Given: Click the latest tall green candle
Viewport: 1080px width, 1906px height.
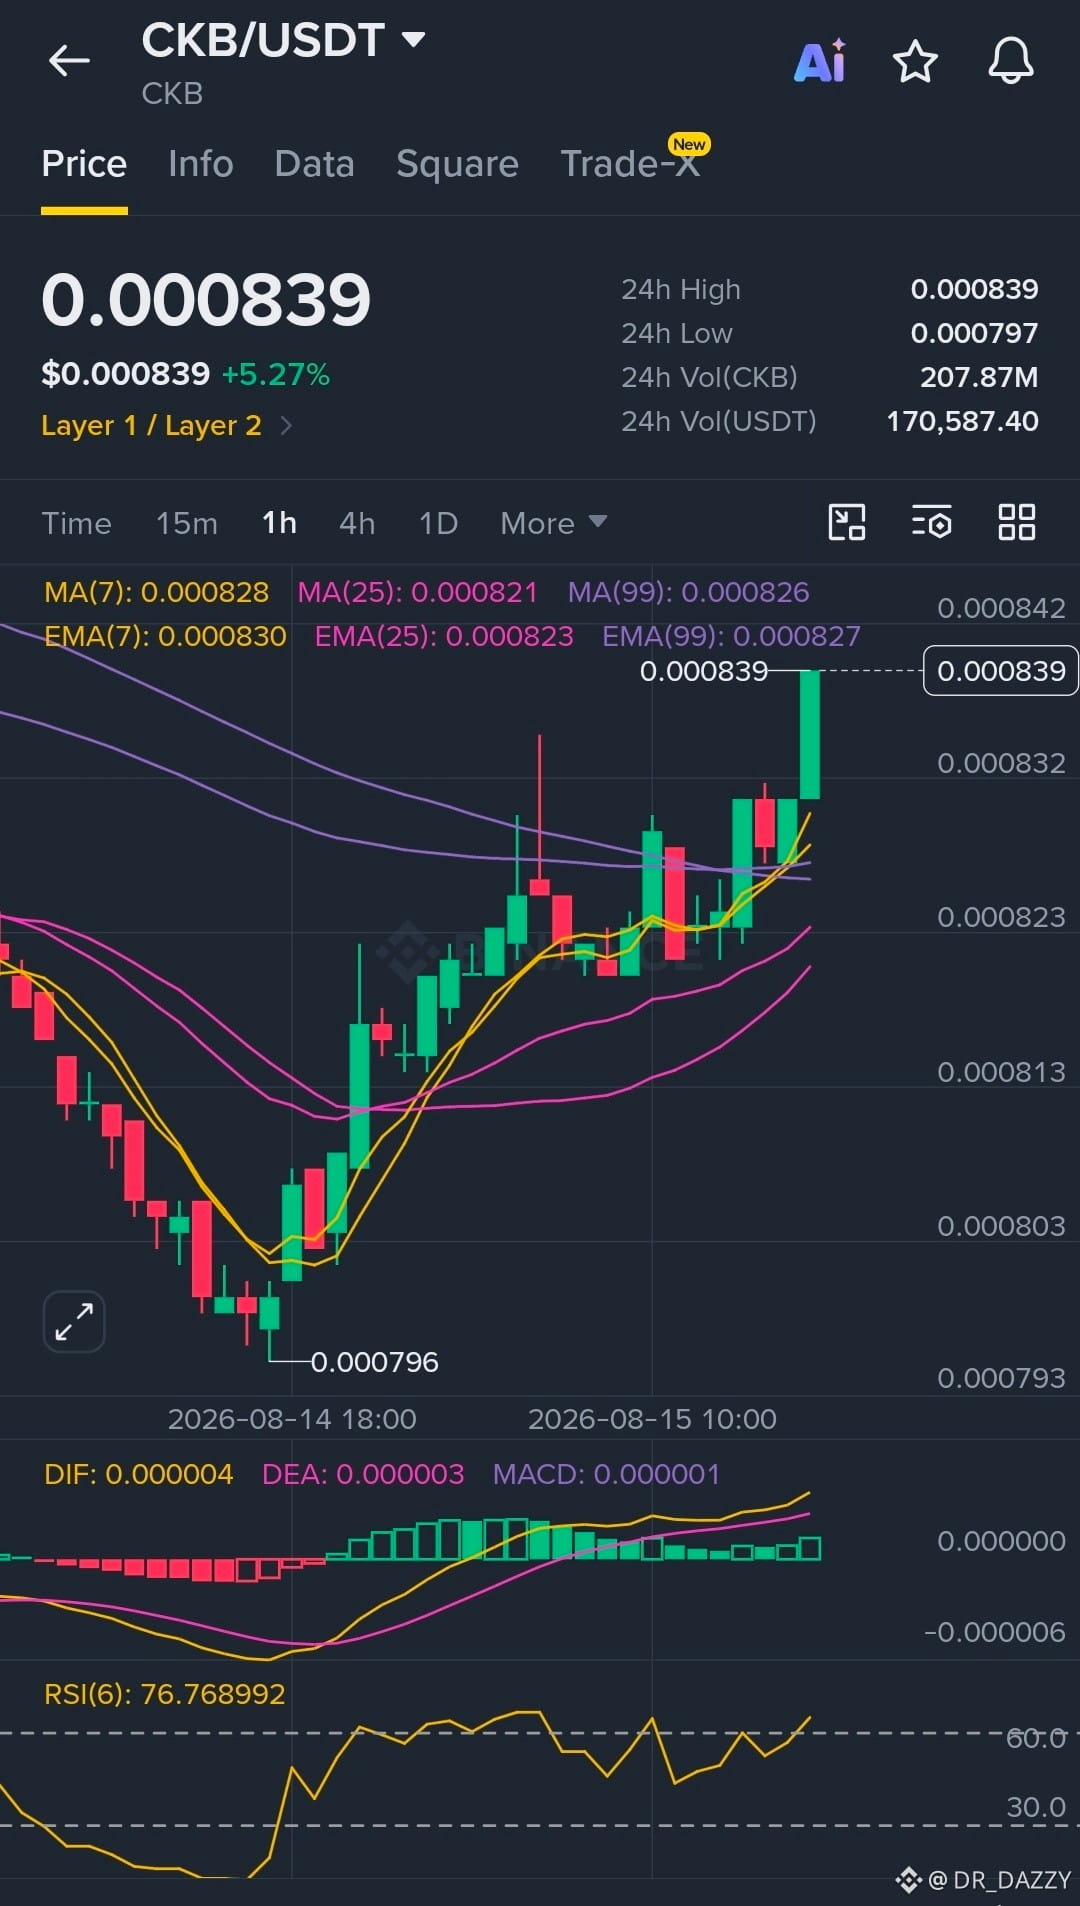Looking at the screenshot, I should click(810, 734).
